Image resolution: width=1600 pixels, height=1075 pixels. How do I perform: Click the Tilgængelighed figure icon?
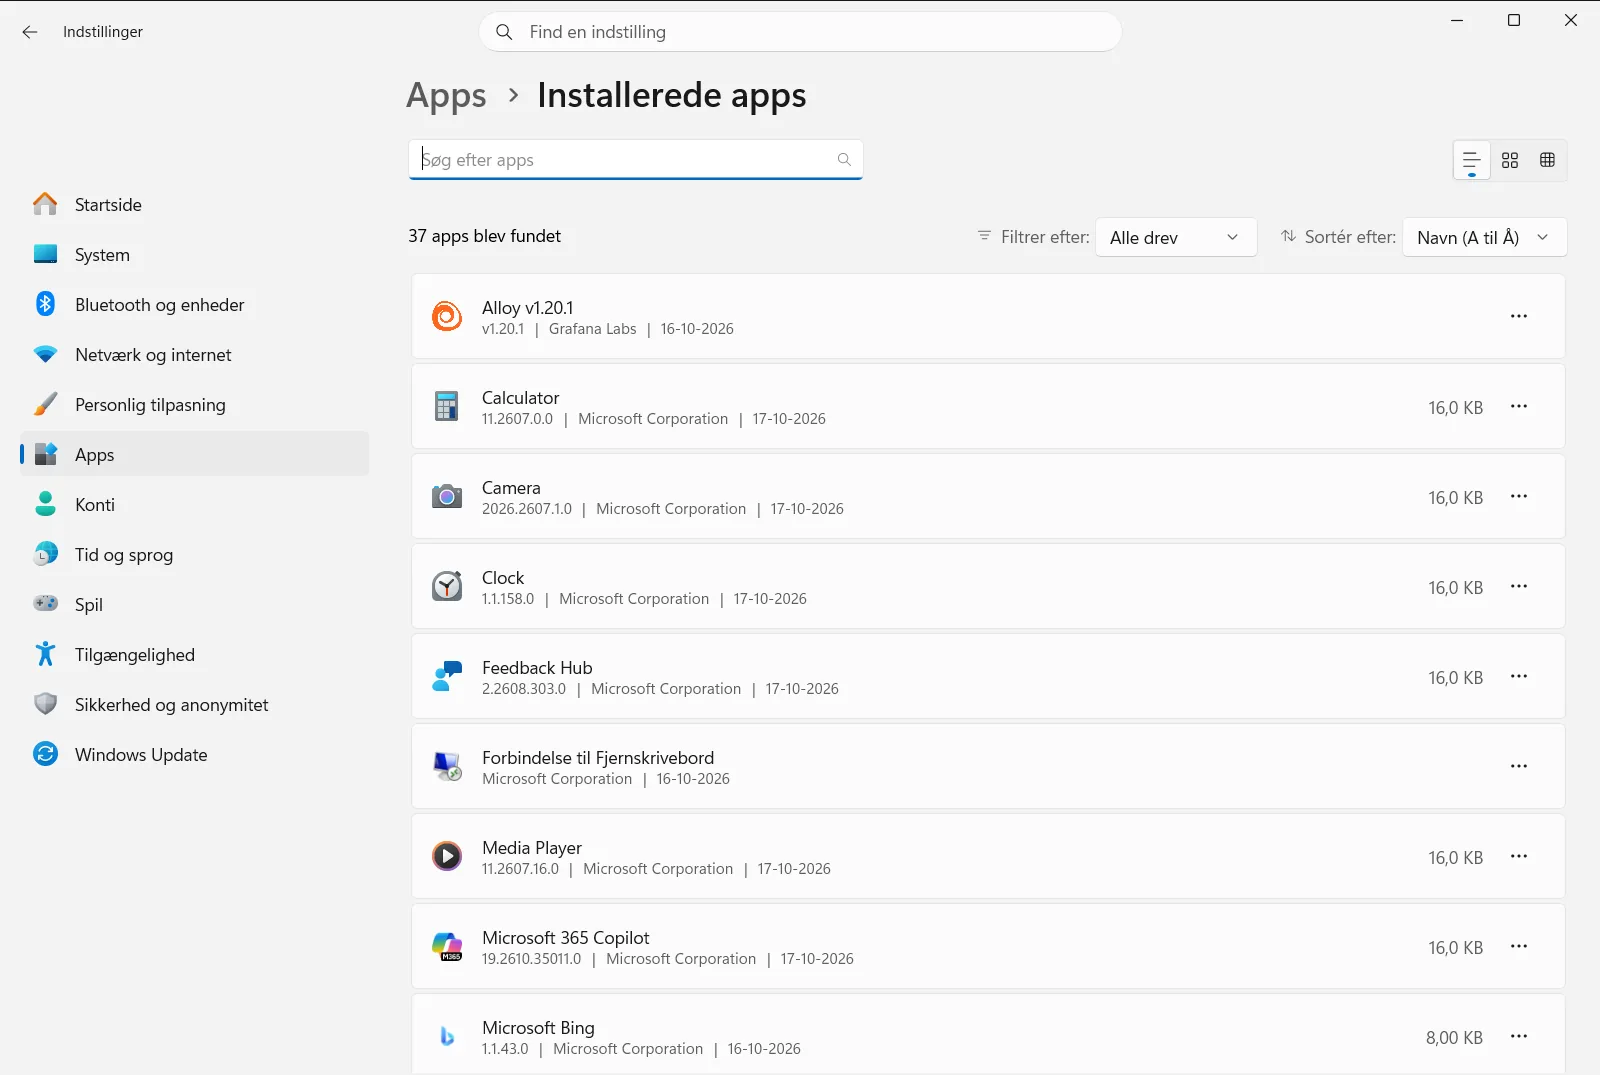click(x=45, y=654)
